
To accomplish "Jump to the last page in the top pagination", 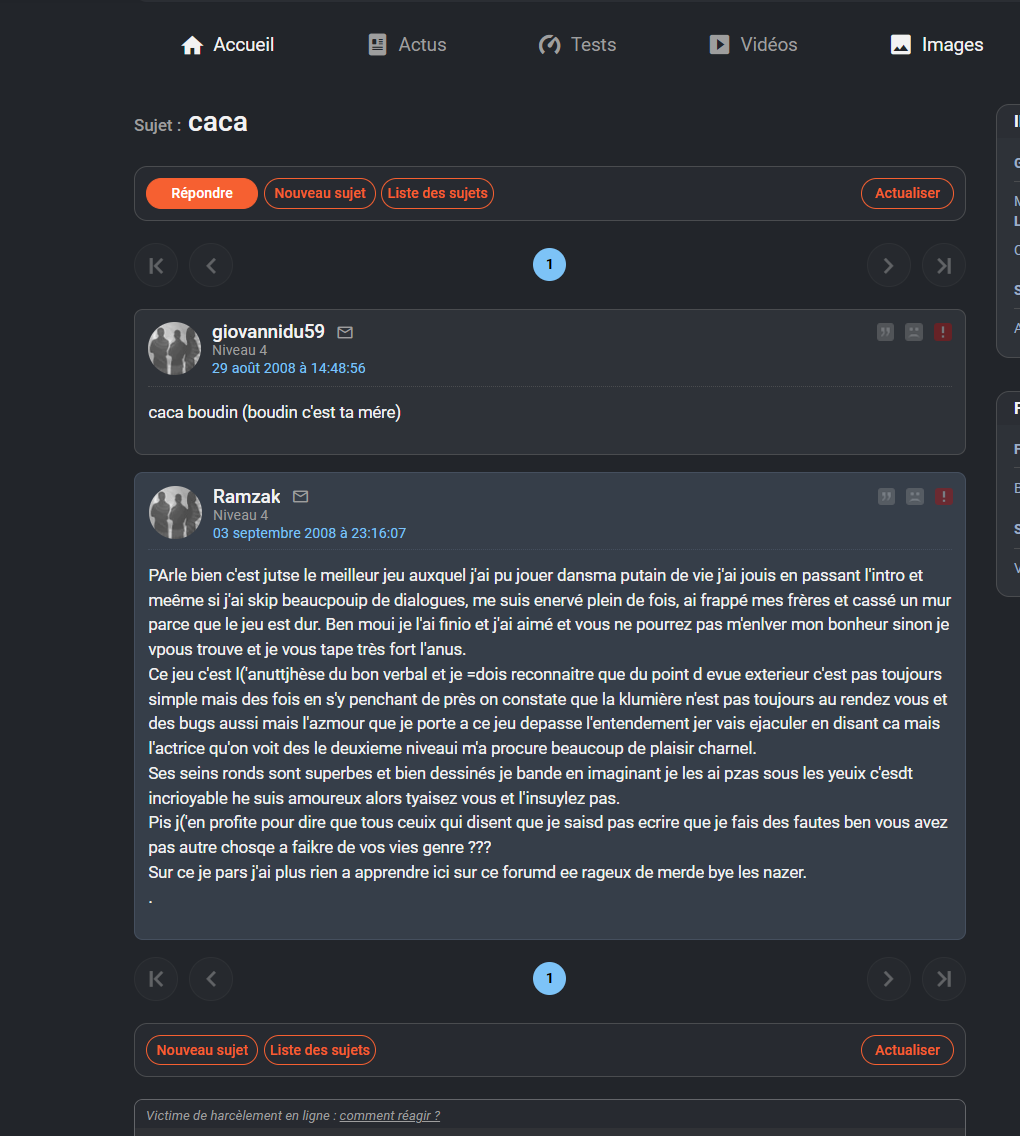I will tap(944, 266).
